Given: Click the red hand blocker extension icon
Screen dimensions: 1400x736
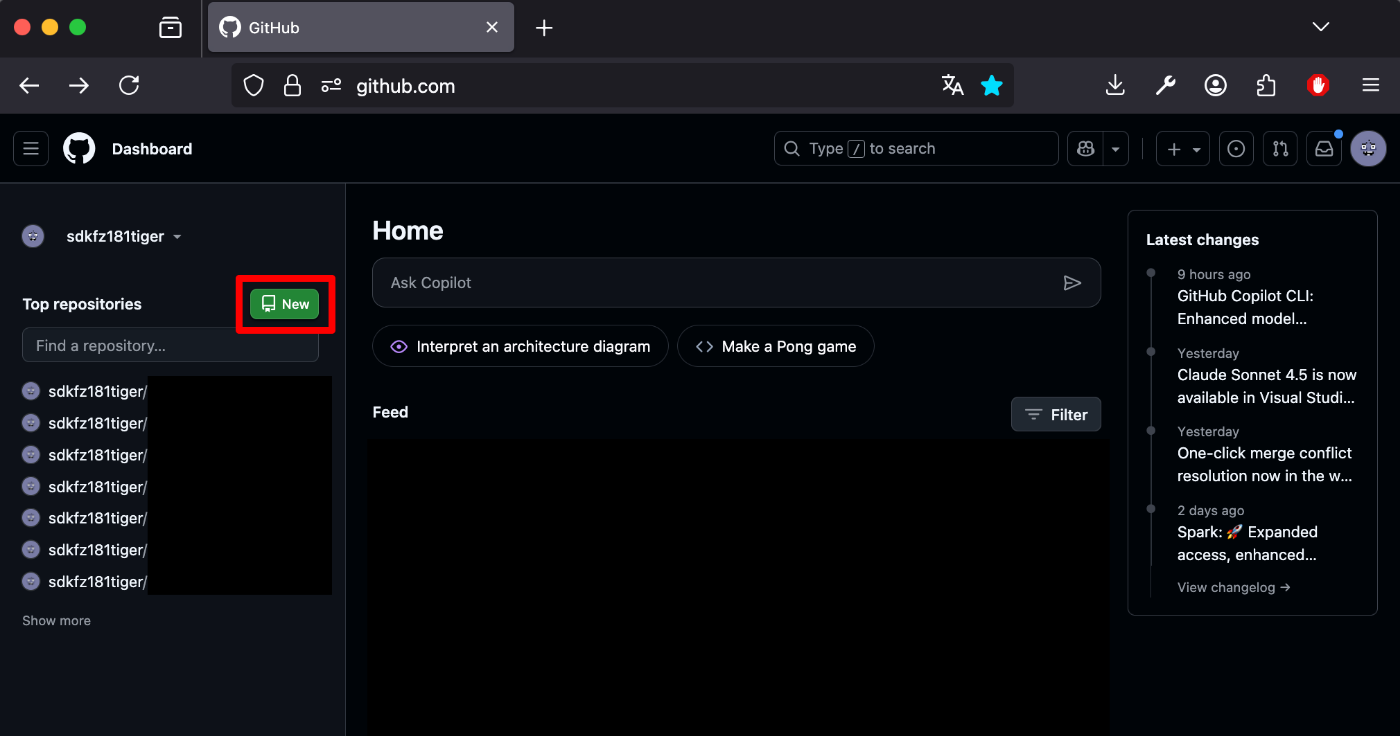Looking at the screenshot, I should click(1318, 86).
